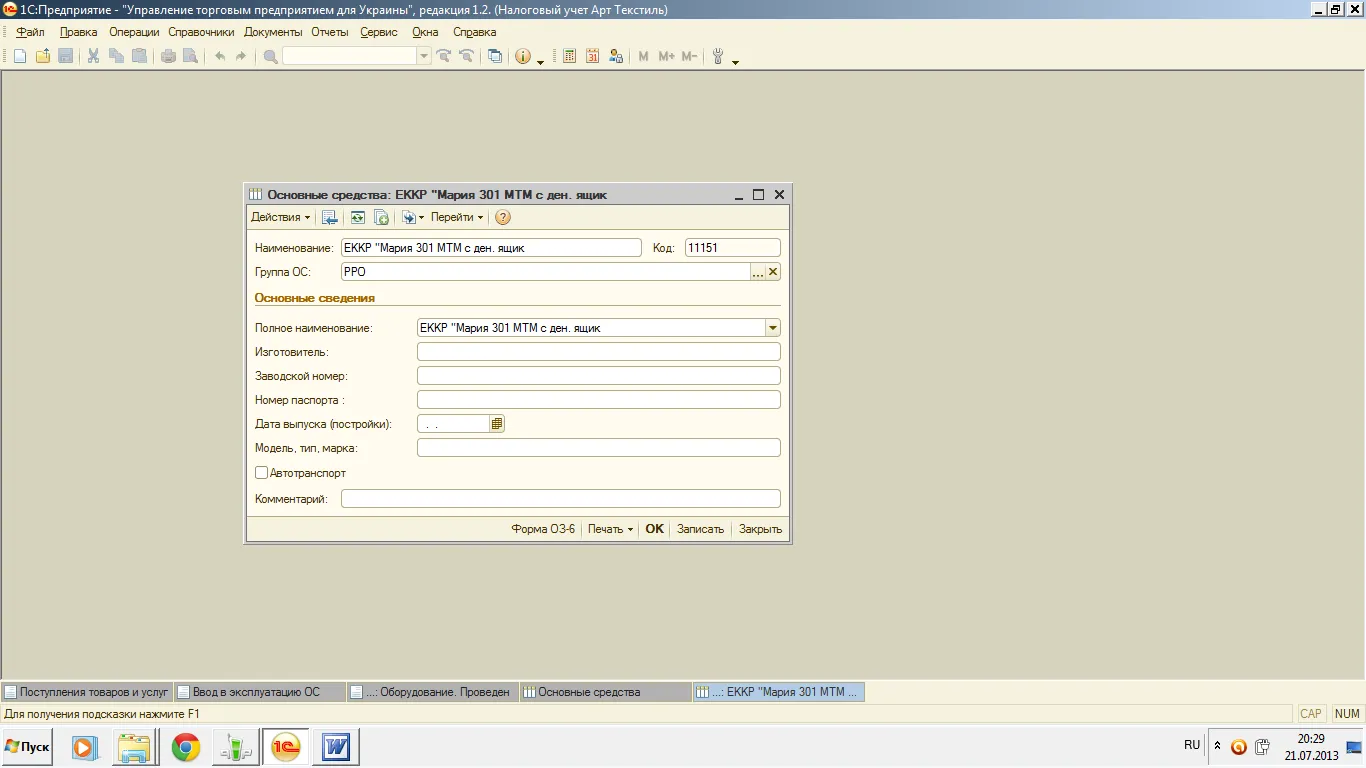Open the calendar toolbar icon
Image resolution: width=1366 pixels, height=768 pixels.
593,56
